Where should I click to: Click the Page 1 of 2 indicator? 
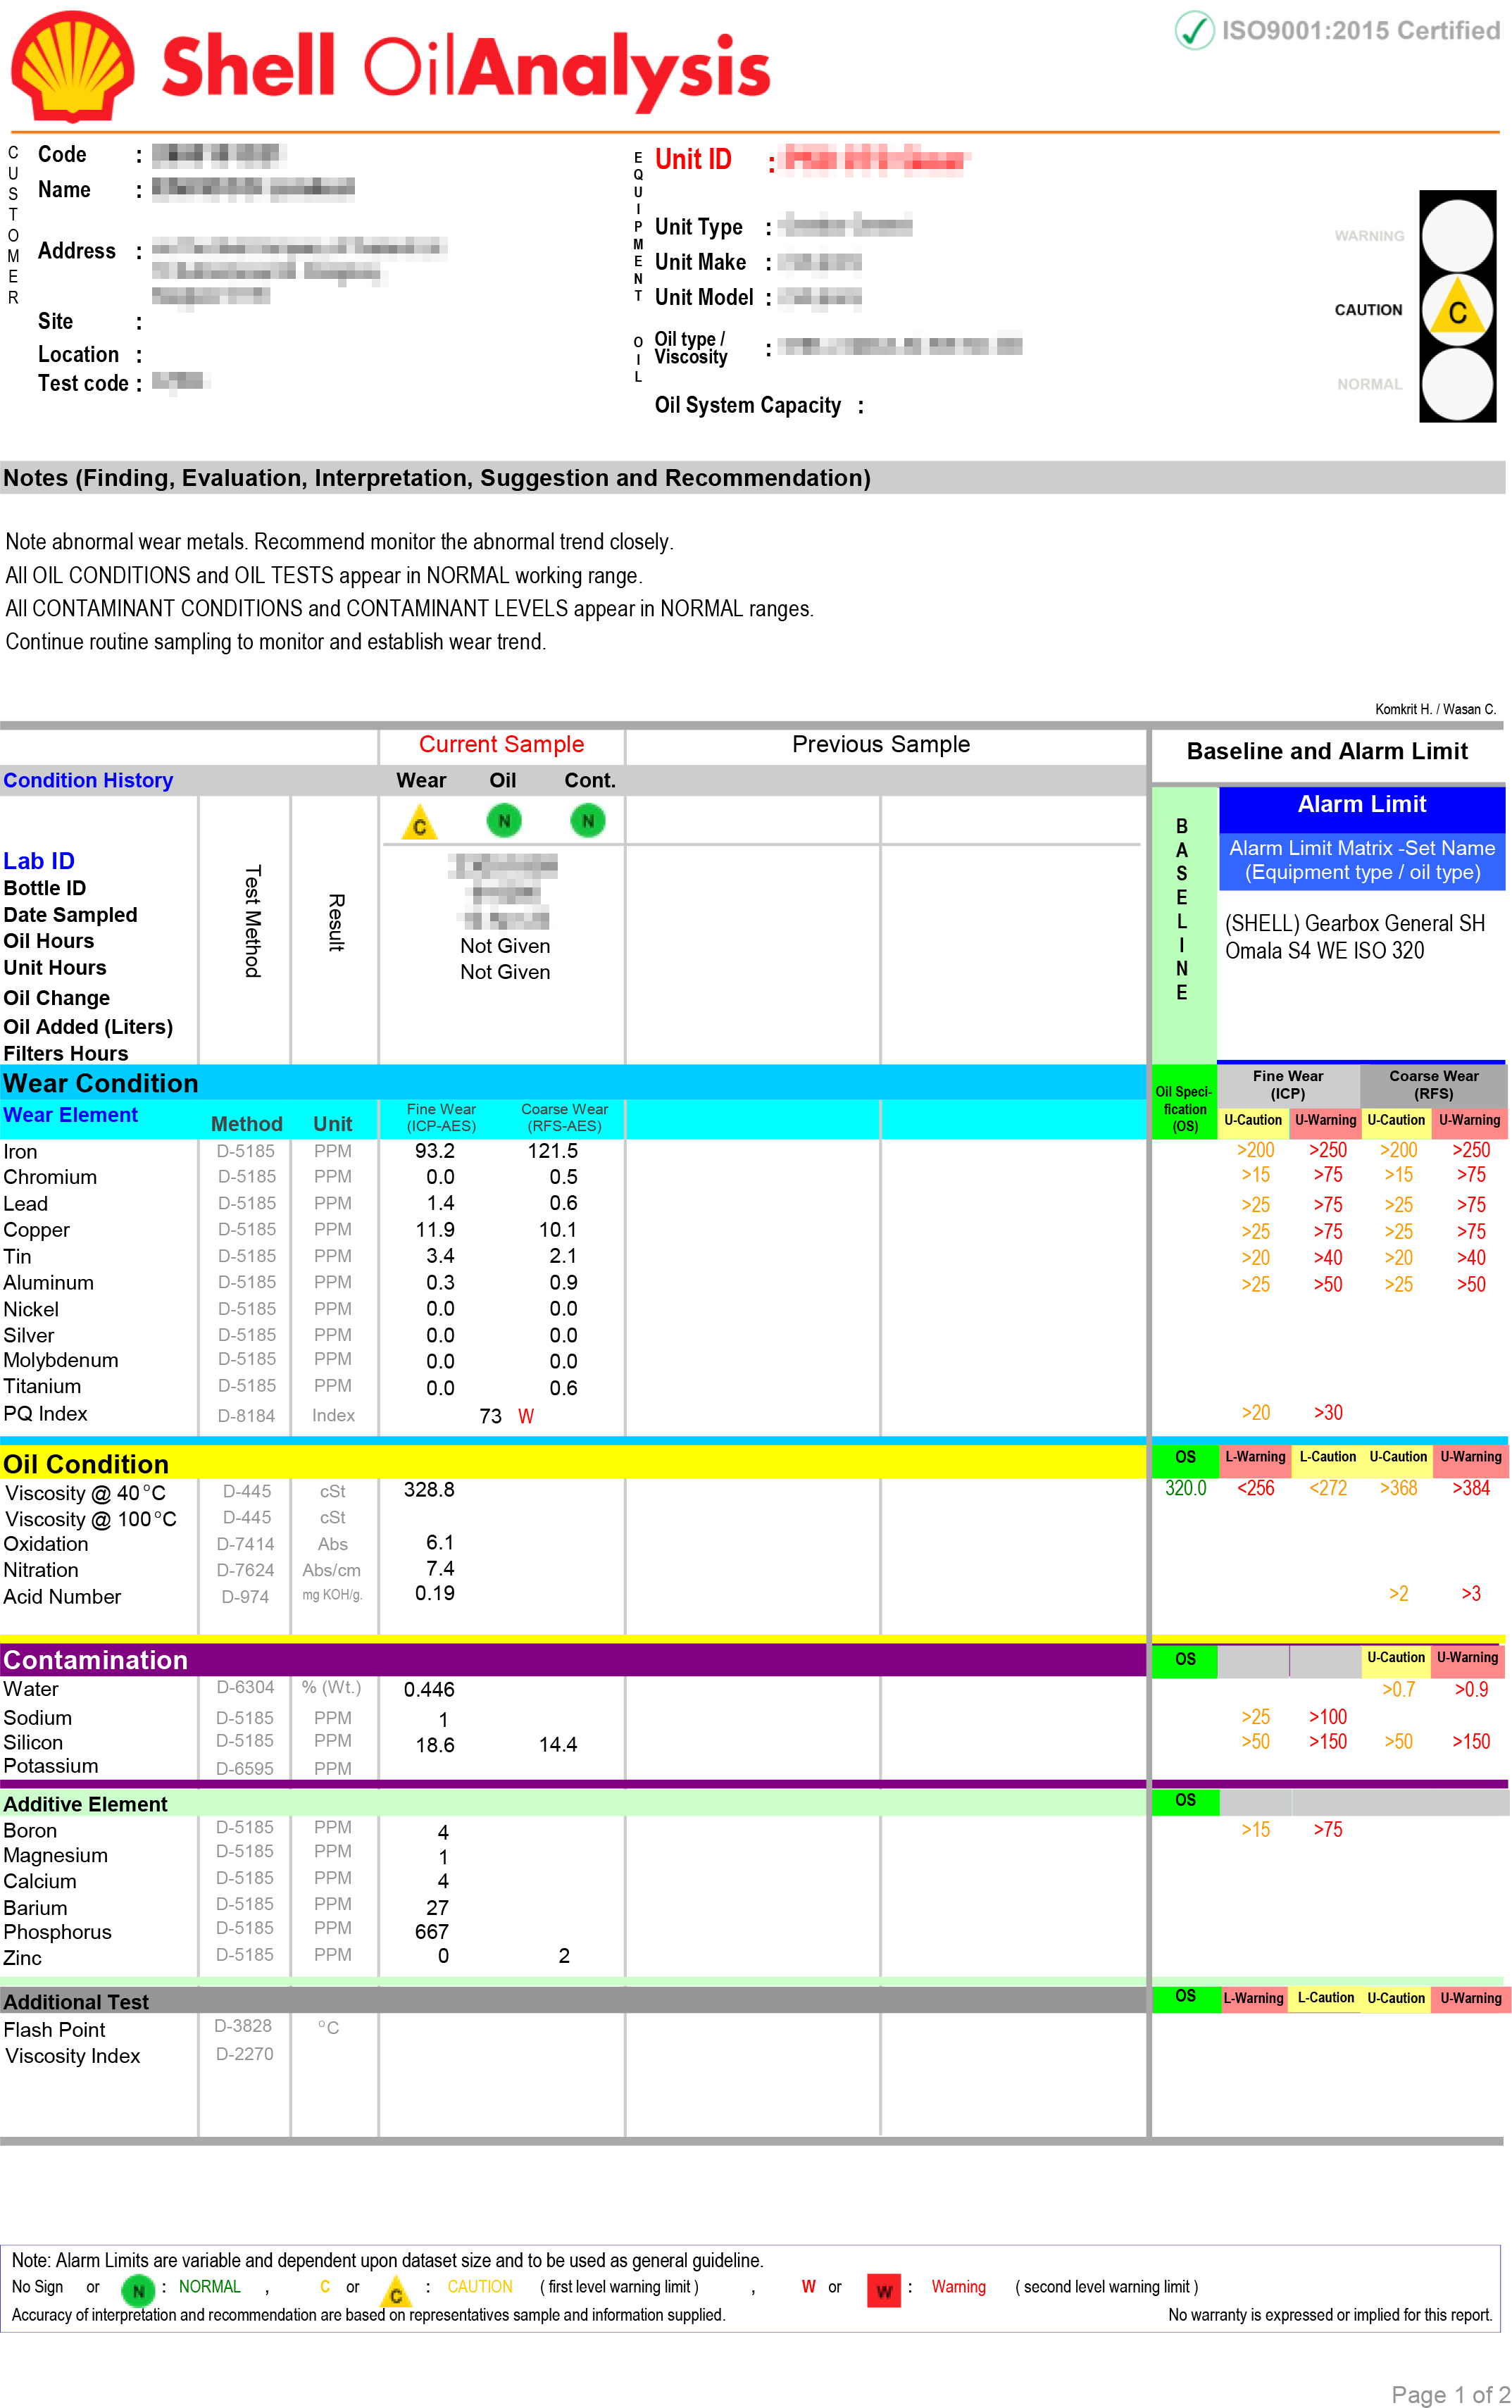click(x=1451, y=2394)
